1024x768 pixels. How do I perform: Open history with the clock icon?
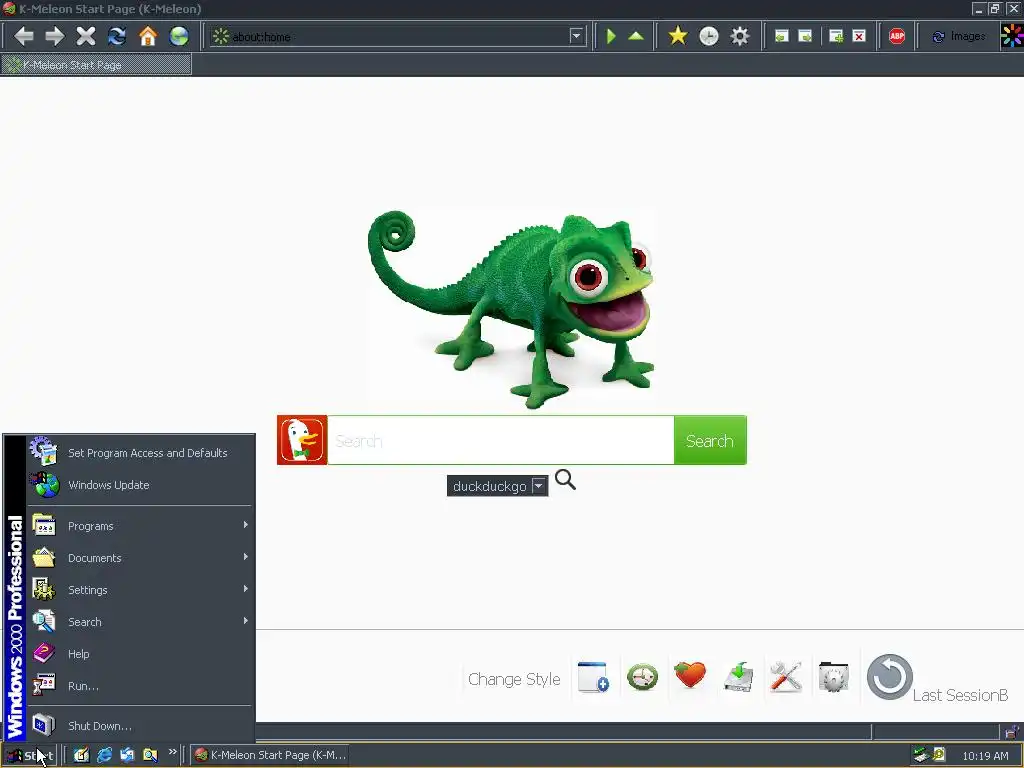pos(709,36)
